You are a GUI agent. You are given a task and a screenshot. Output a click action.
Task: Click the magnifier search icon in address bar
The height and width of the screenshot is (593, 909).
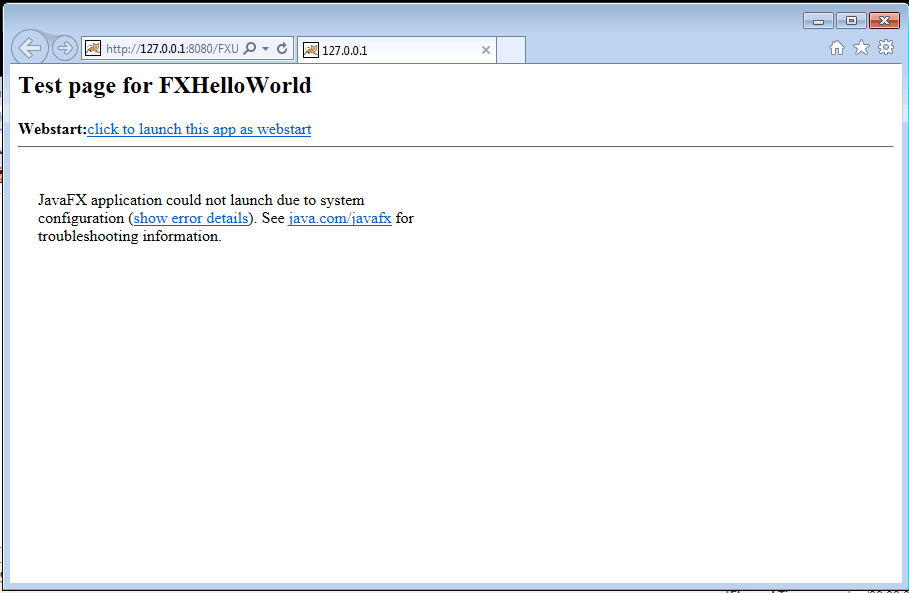[x=250, y=48]
